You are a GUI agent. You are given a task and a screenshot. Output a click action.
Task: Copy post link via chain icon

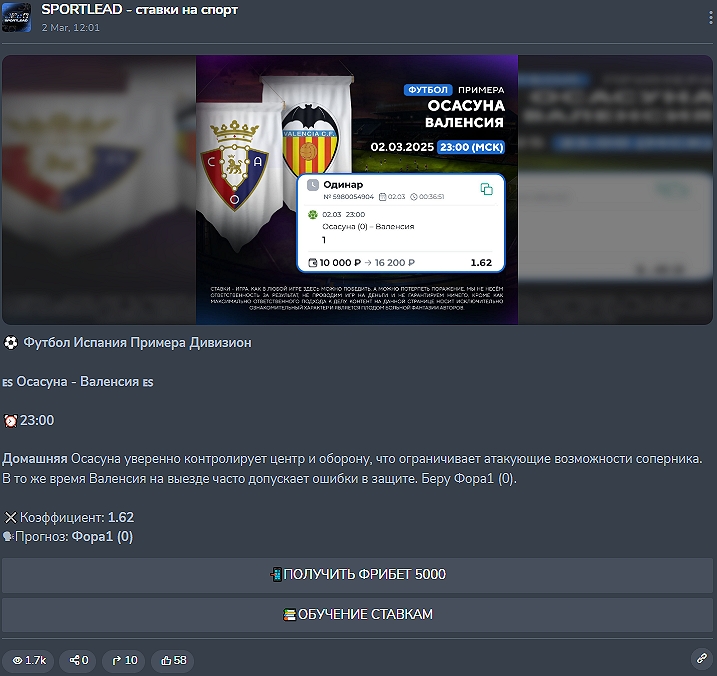point(700,659)
